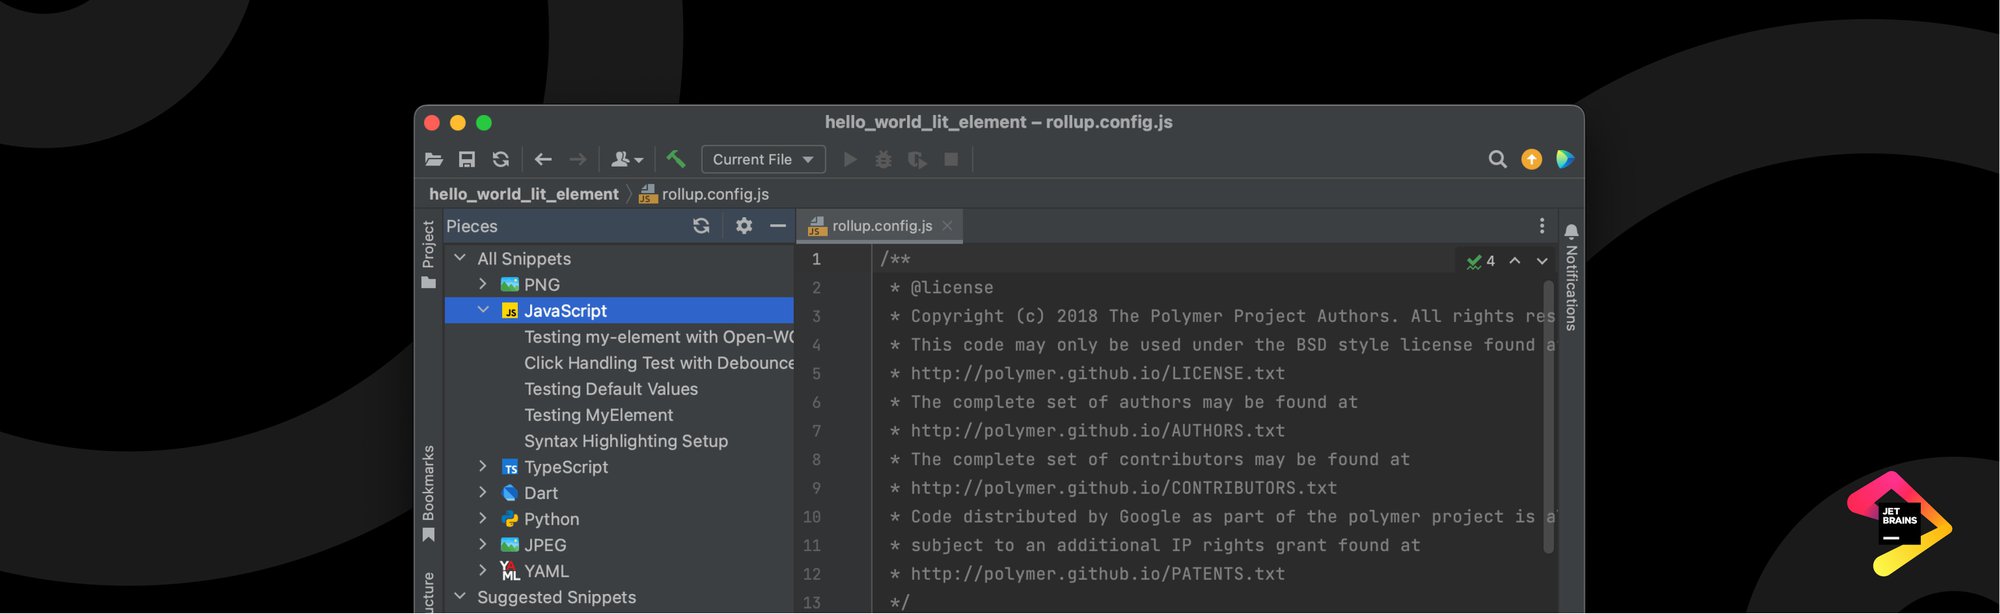
Task: Select the Dart tree item
Action: coord(619,492)
